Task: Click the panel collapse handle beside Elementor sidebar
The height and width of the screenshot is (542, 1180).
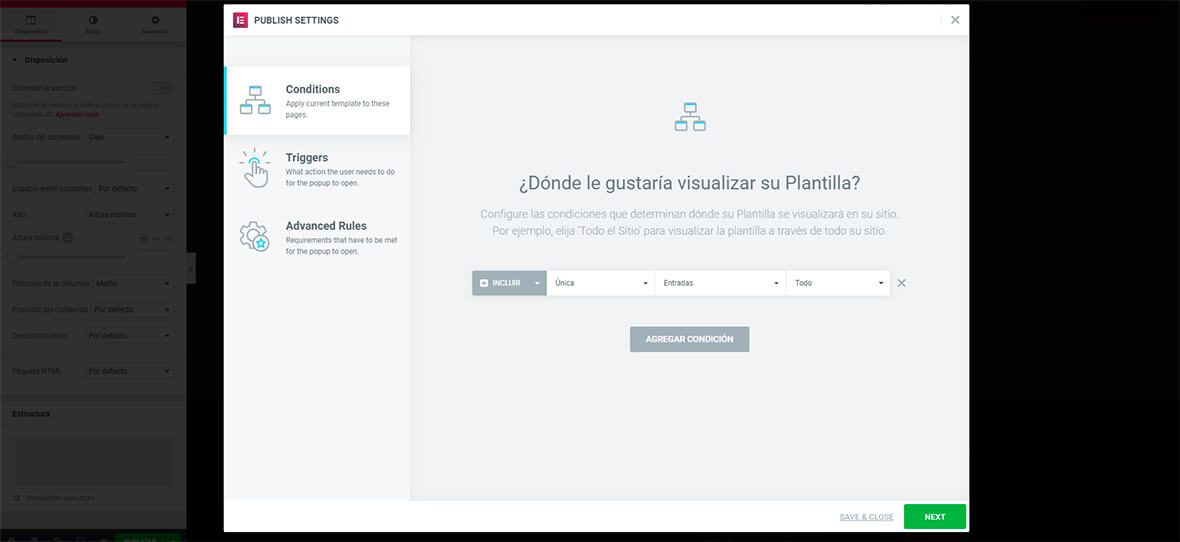Action: (x=191, y=268)
